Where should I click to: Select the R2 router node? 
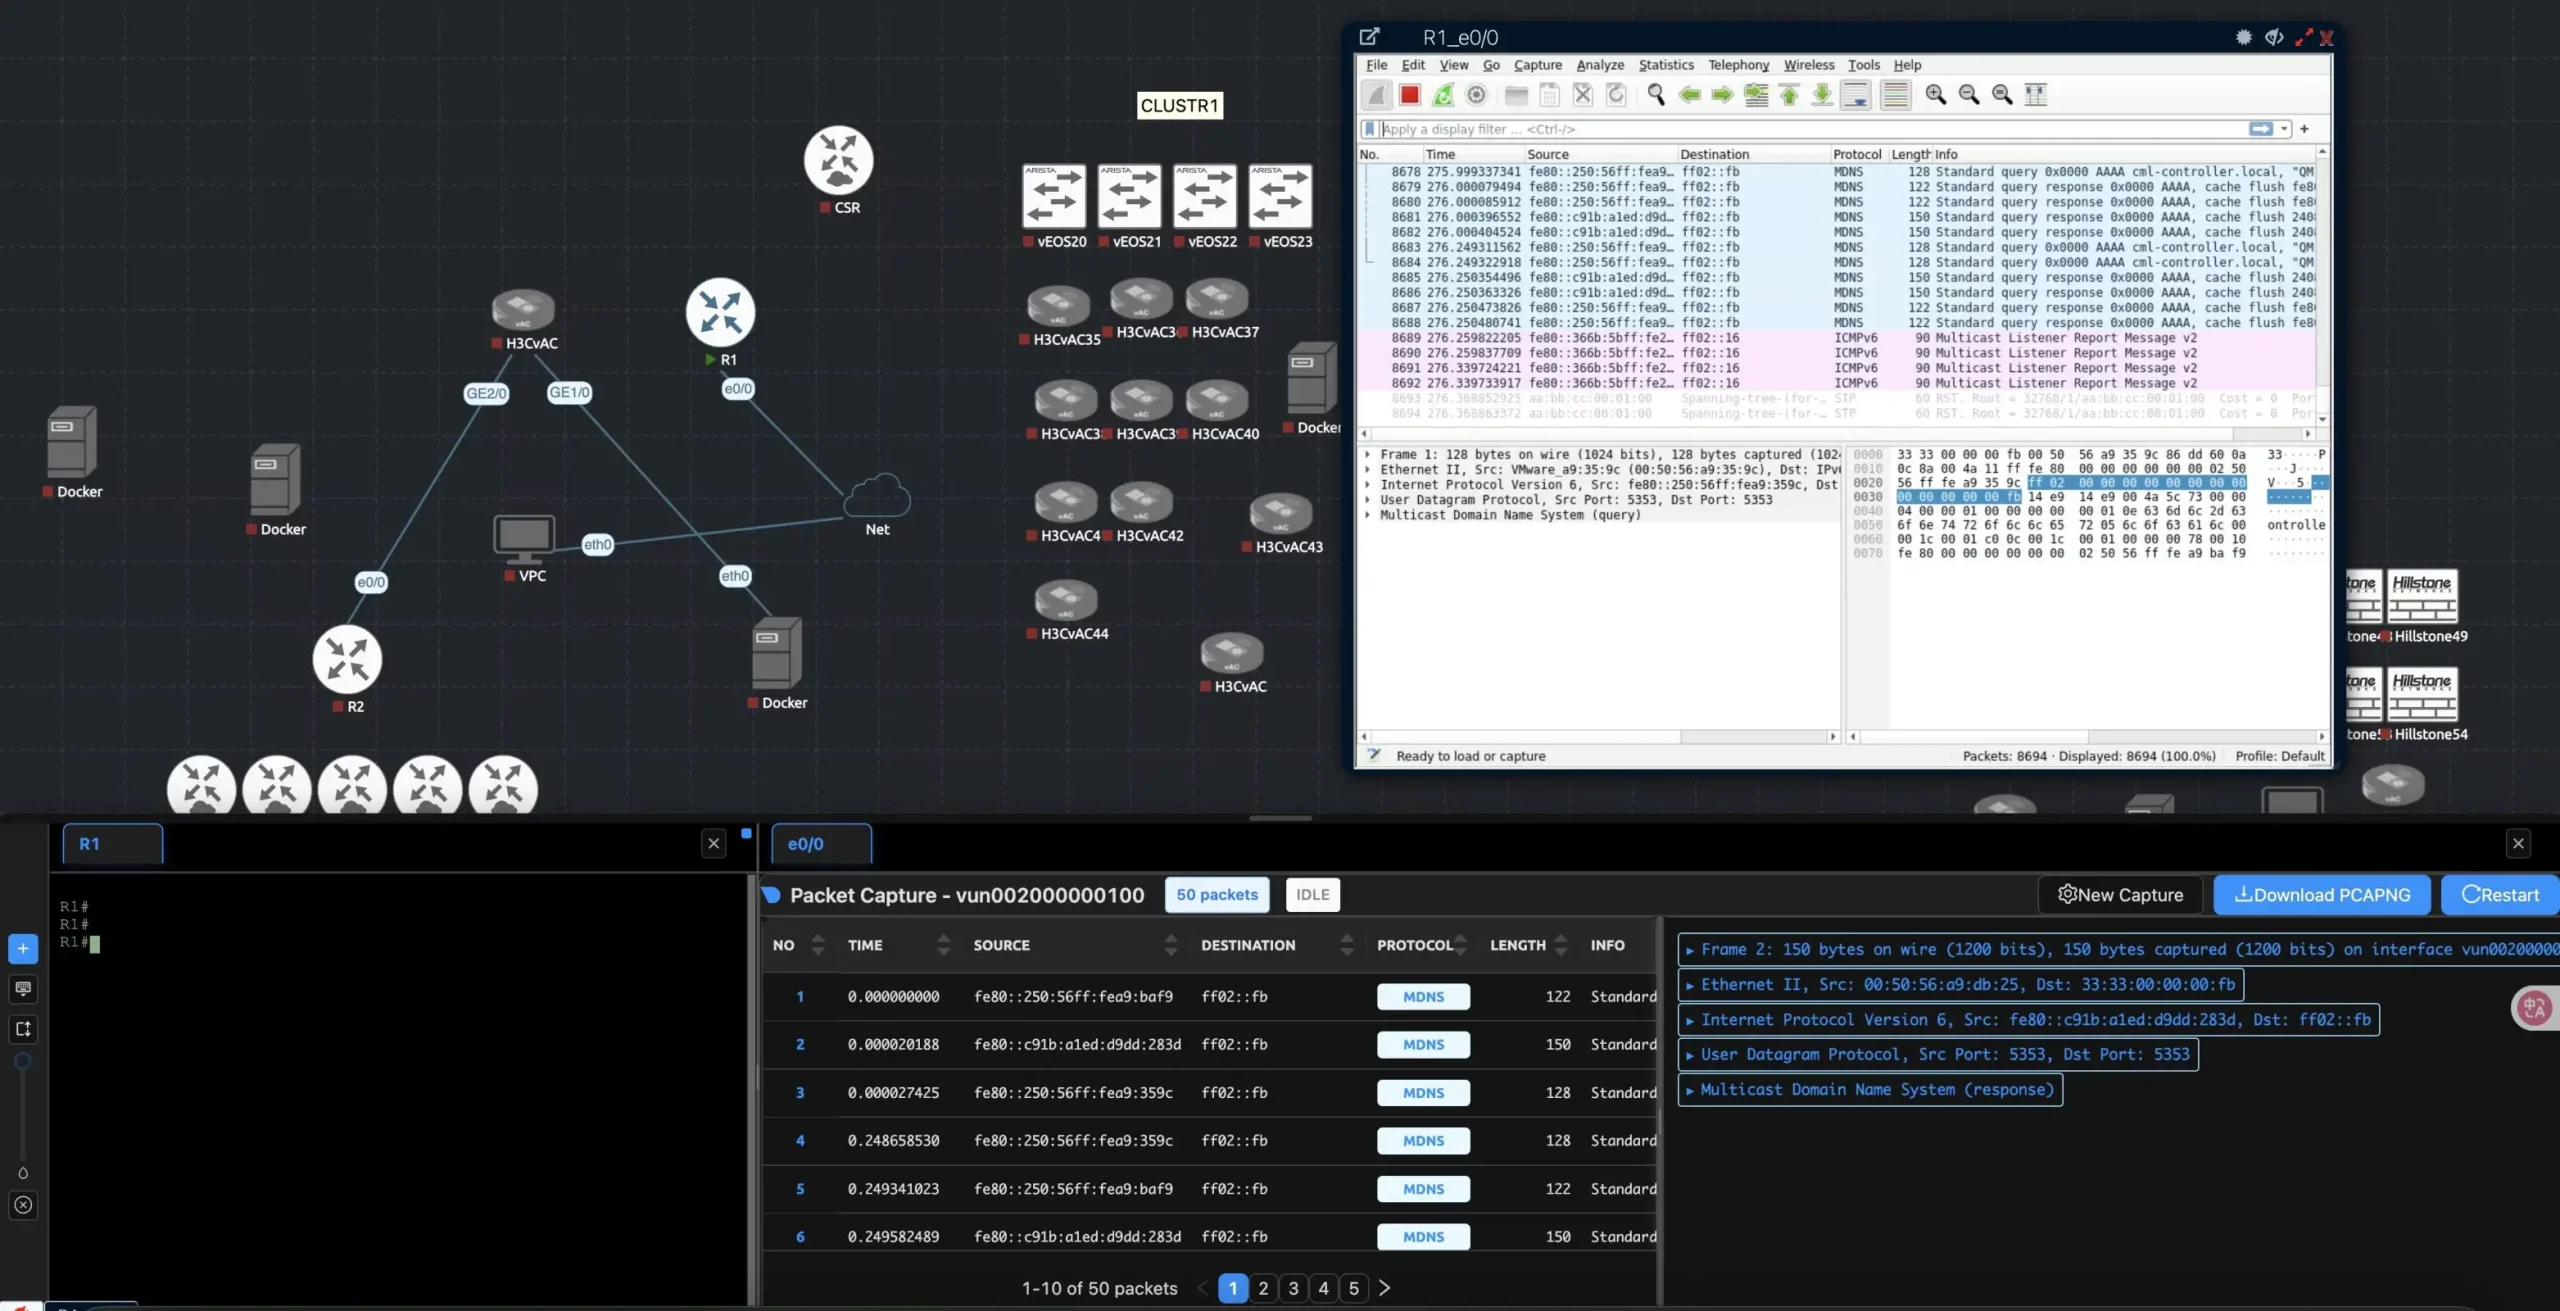(347, 660)
